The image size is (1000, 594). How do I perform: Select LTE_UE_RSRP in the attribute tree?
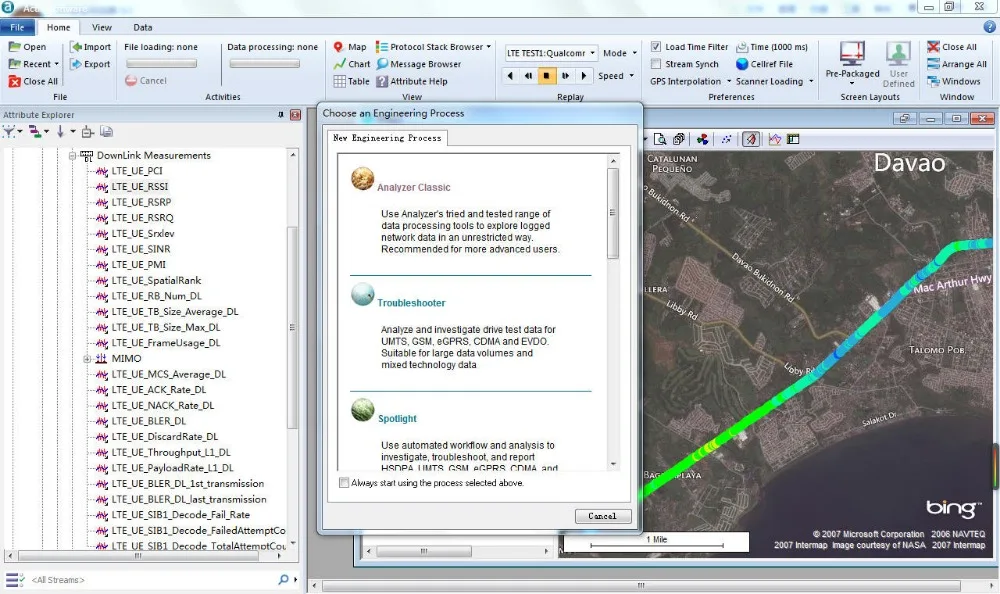(x=141, y=202)
